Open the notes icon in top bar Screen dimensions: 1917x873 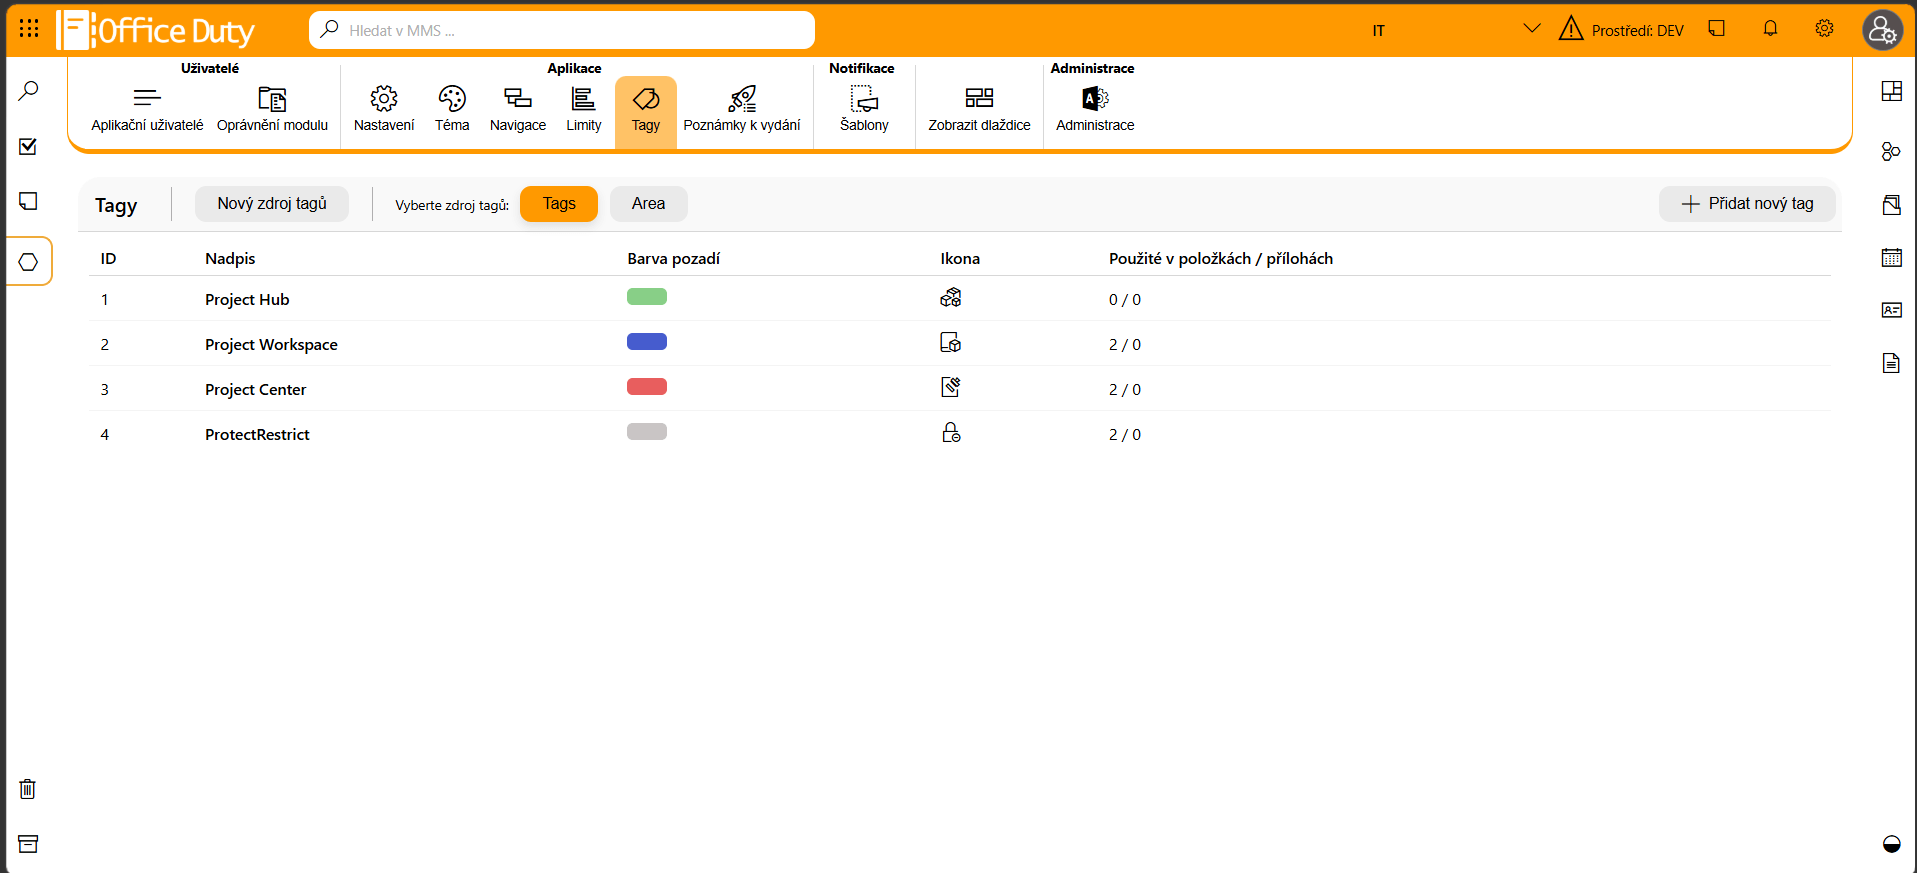[1717, 29]
